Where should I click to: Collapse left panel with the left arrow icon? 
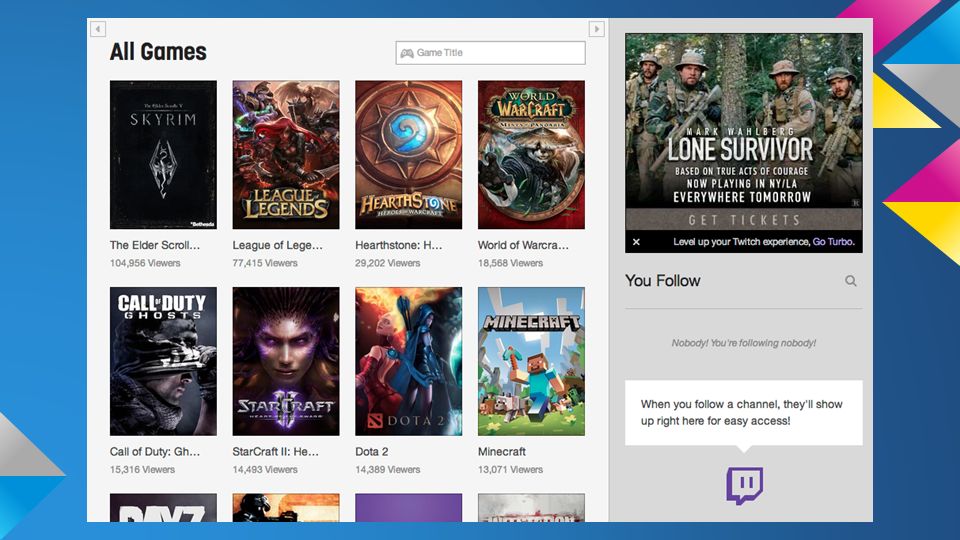(98, 29)
